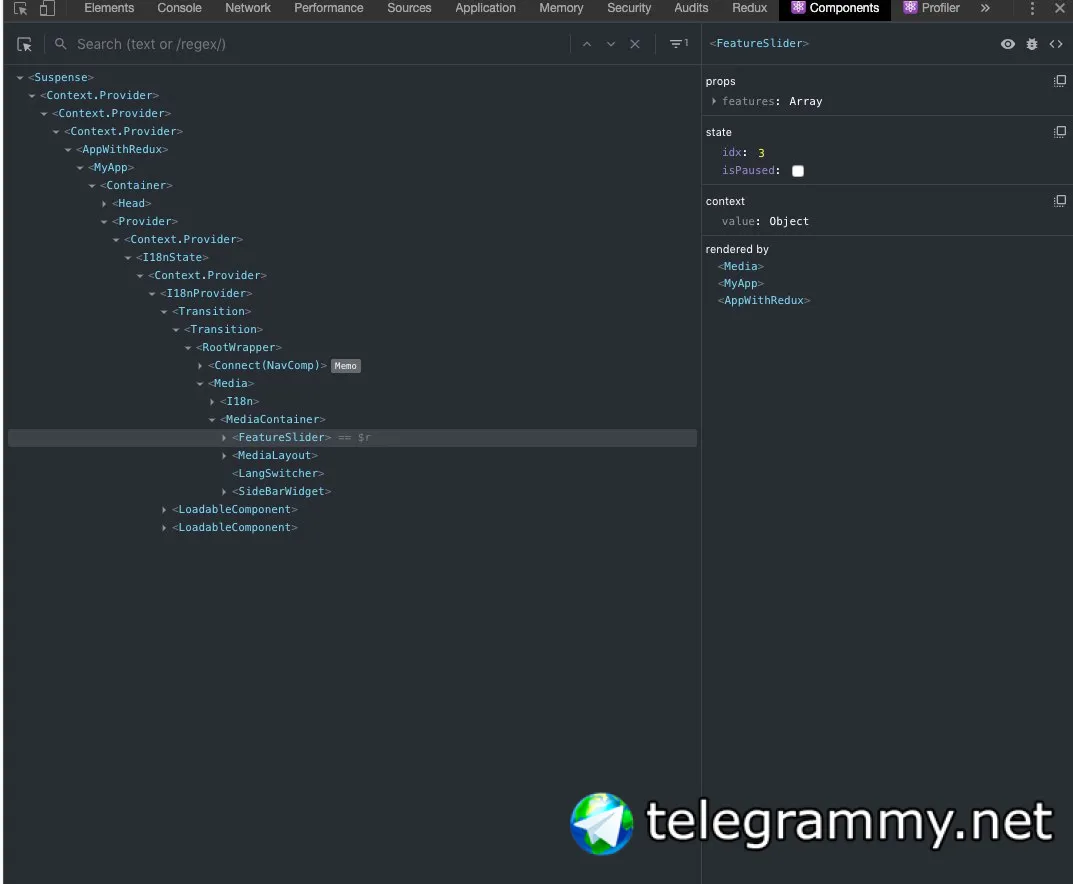Open the Security tab
The width and height of the screenshot is (1073, 884).
click(x=629, y=8)
